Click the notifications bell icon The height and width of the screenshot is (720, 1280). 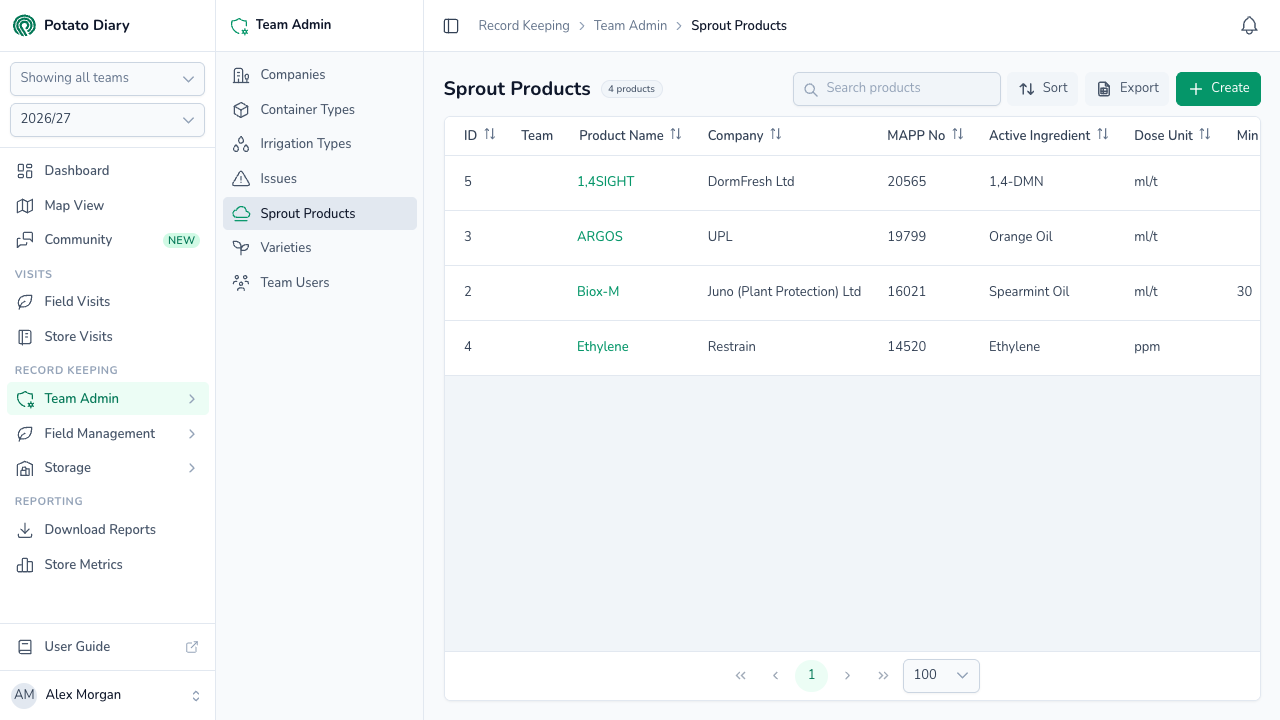(1249, 26)
